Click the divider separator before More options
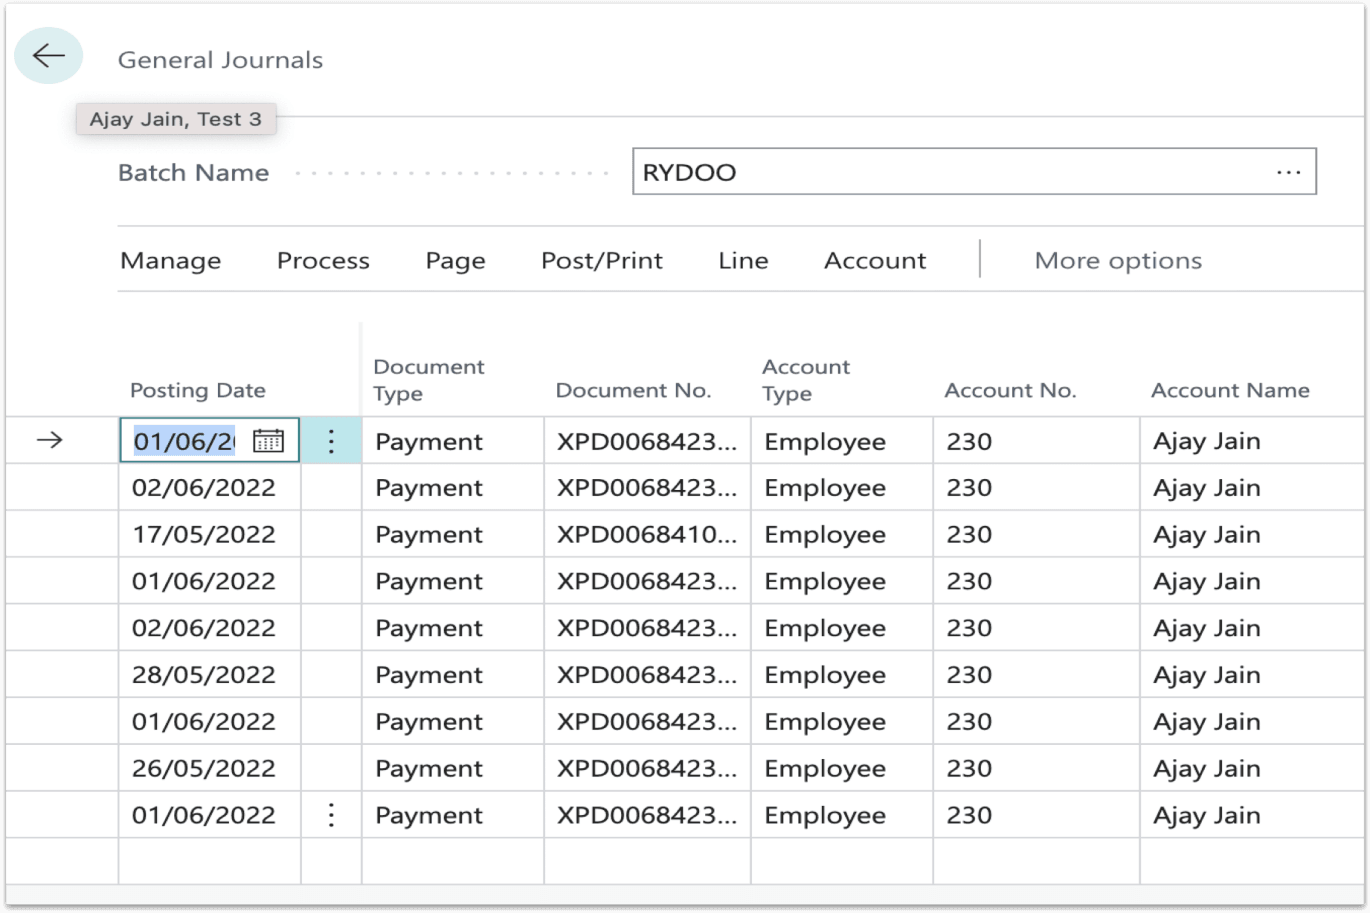 click(980, 259)
